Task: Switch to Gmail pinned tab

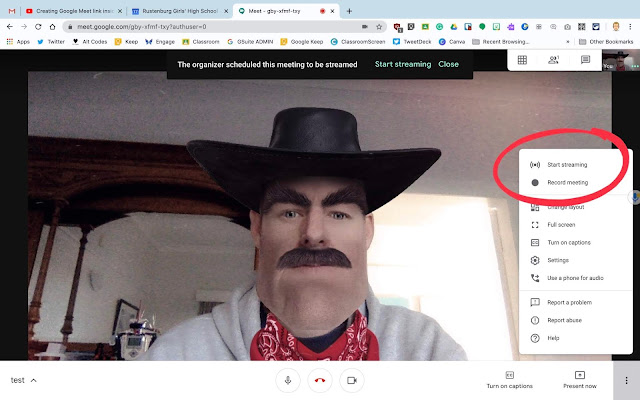Action: pyautogui.click(x=12, y=11)
